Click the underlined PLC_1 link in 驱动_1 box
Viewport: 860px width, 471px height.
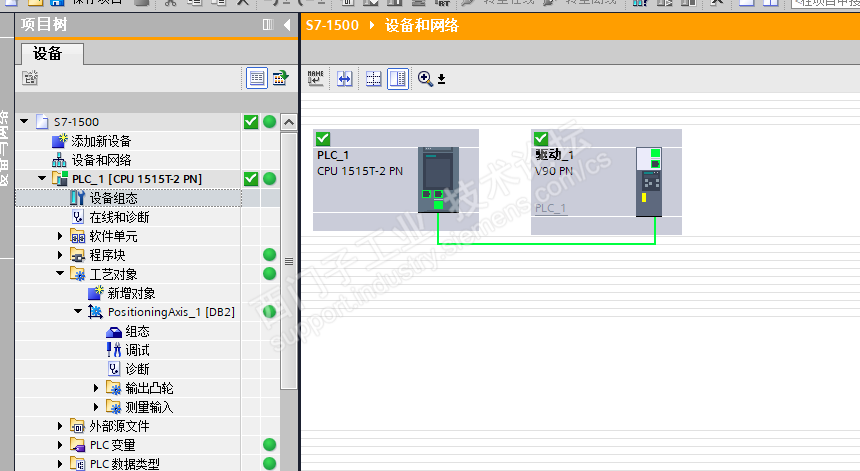tap(551, 208)
